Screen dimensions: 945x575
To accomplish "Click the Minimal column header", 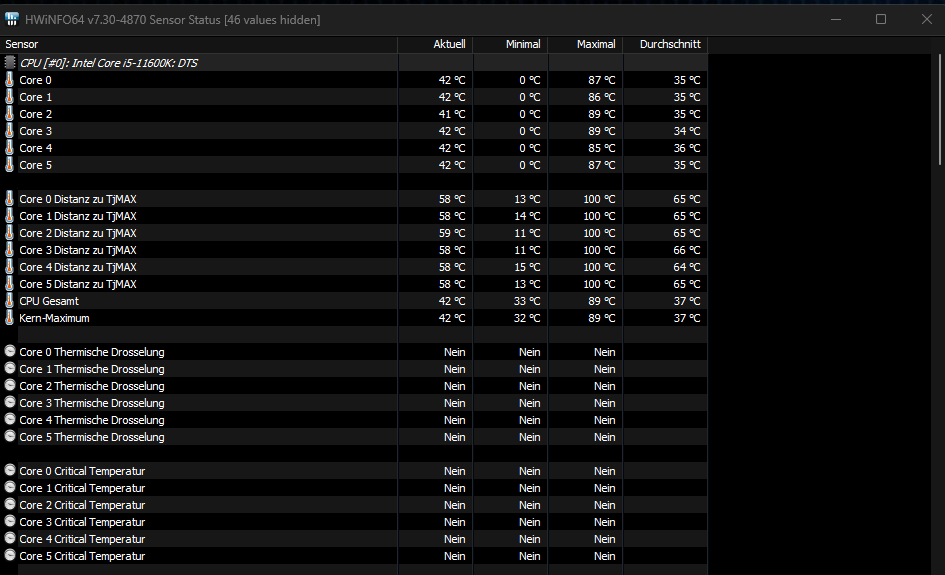I will click(510, 44).
